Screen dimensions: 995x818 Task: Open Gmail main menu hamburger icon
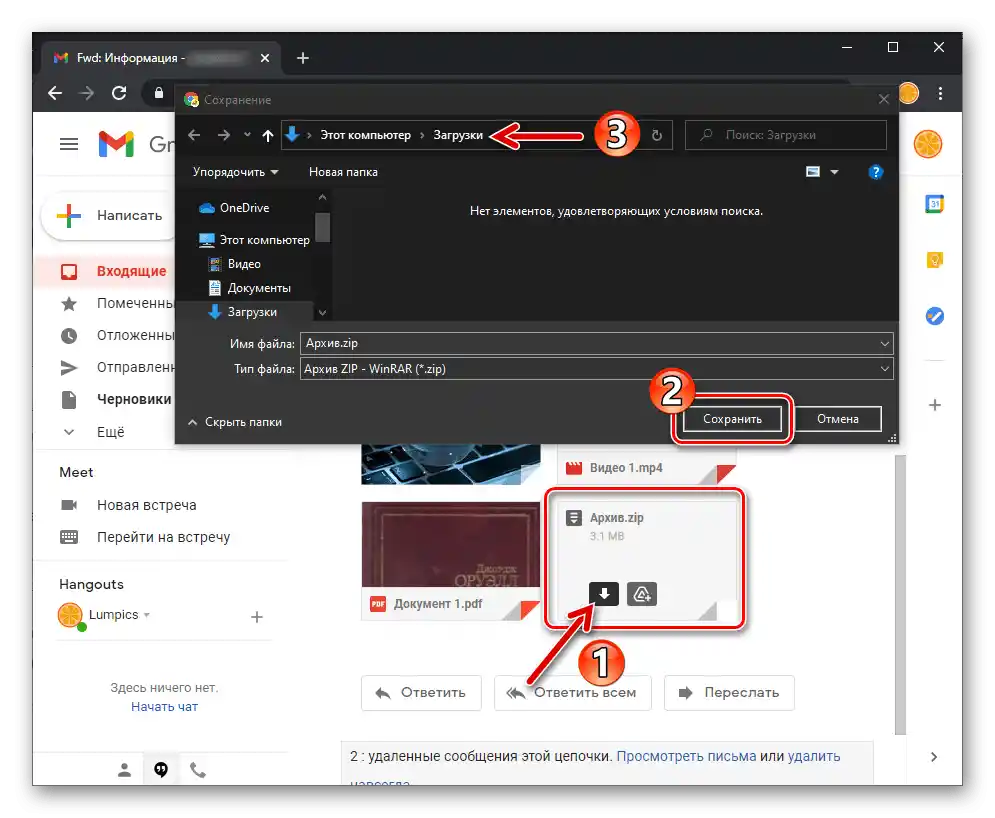pyautogui.click(x=69, y=145)
